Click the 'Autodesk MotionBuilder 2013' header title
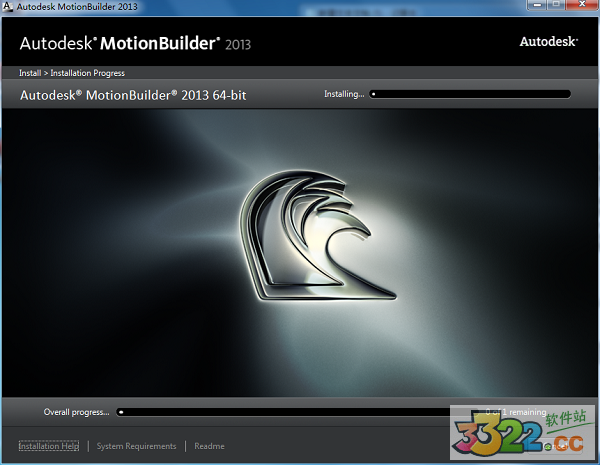Viewport: 600px width, 465px height. 135,43
